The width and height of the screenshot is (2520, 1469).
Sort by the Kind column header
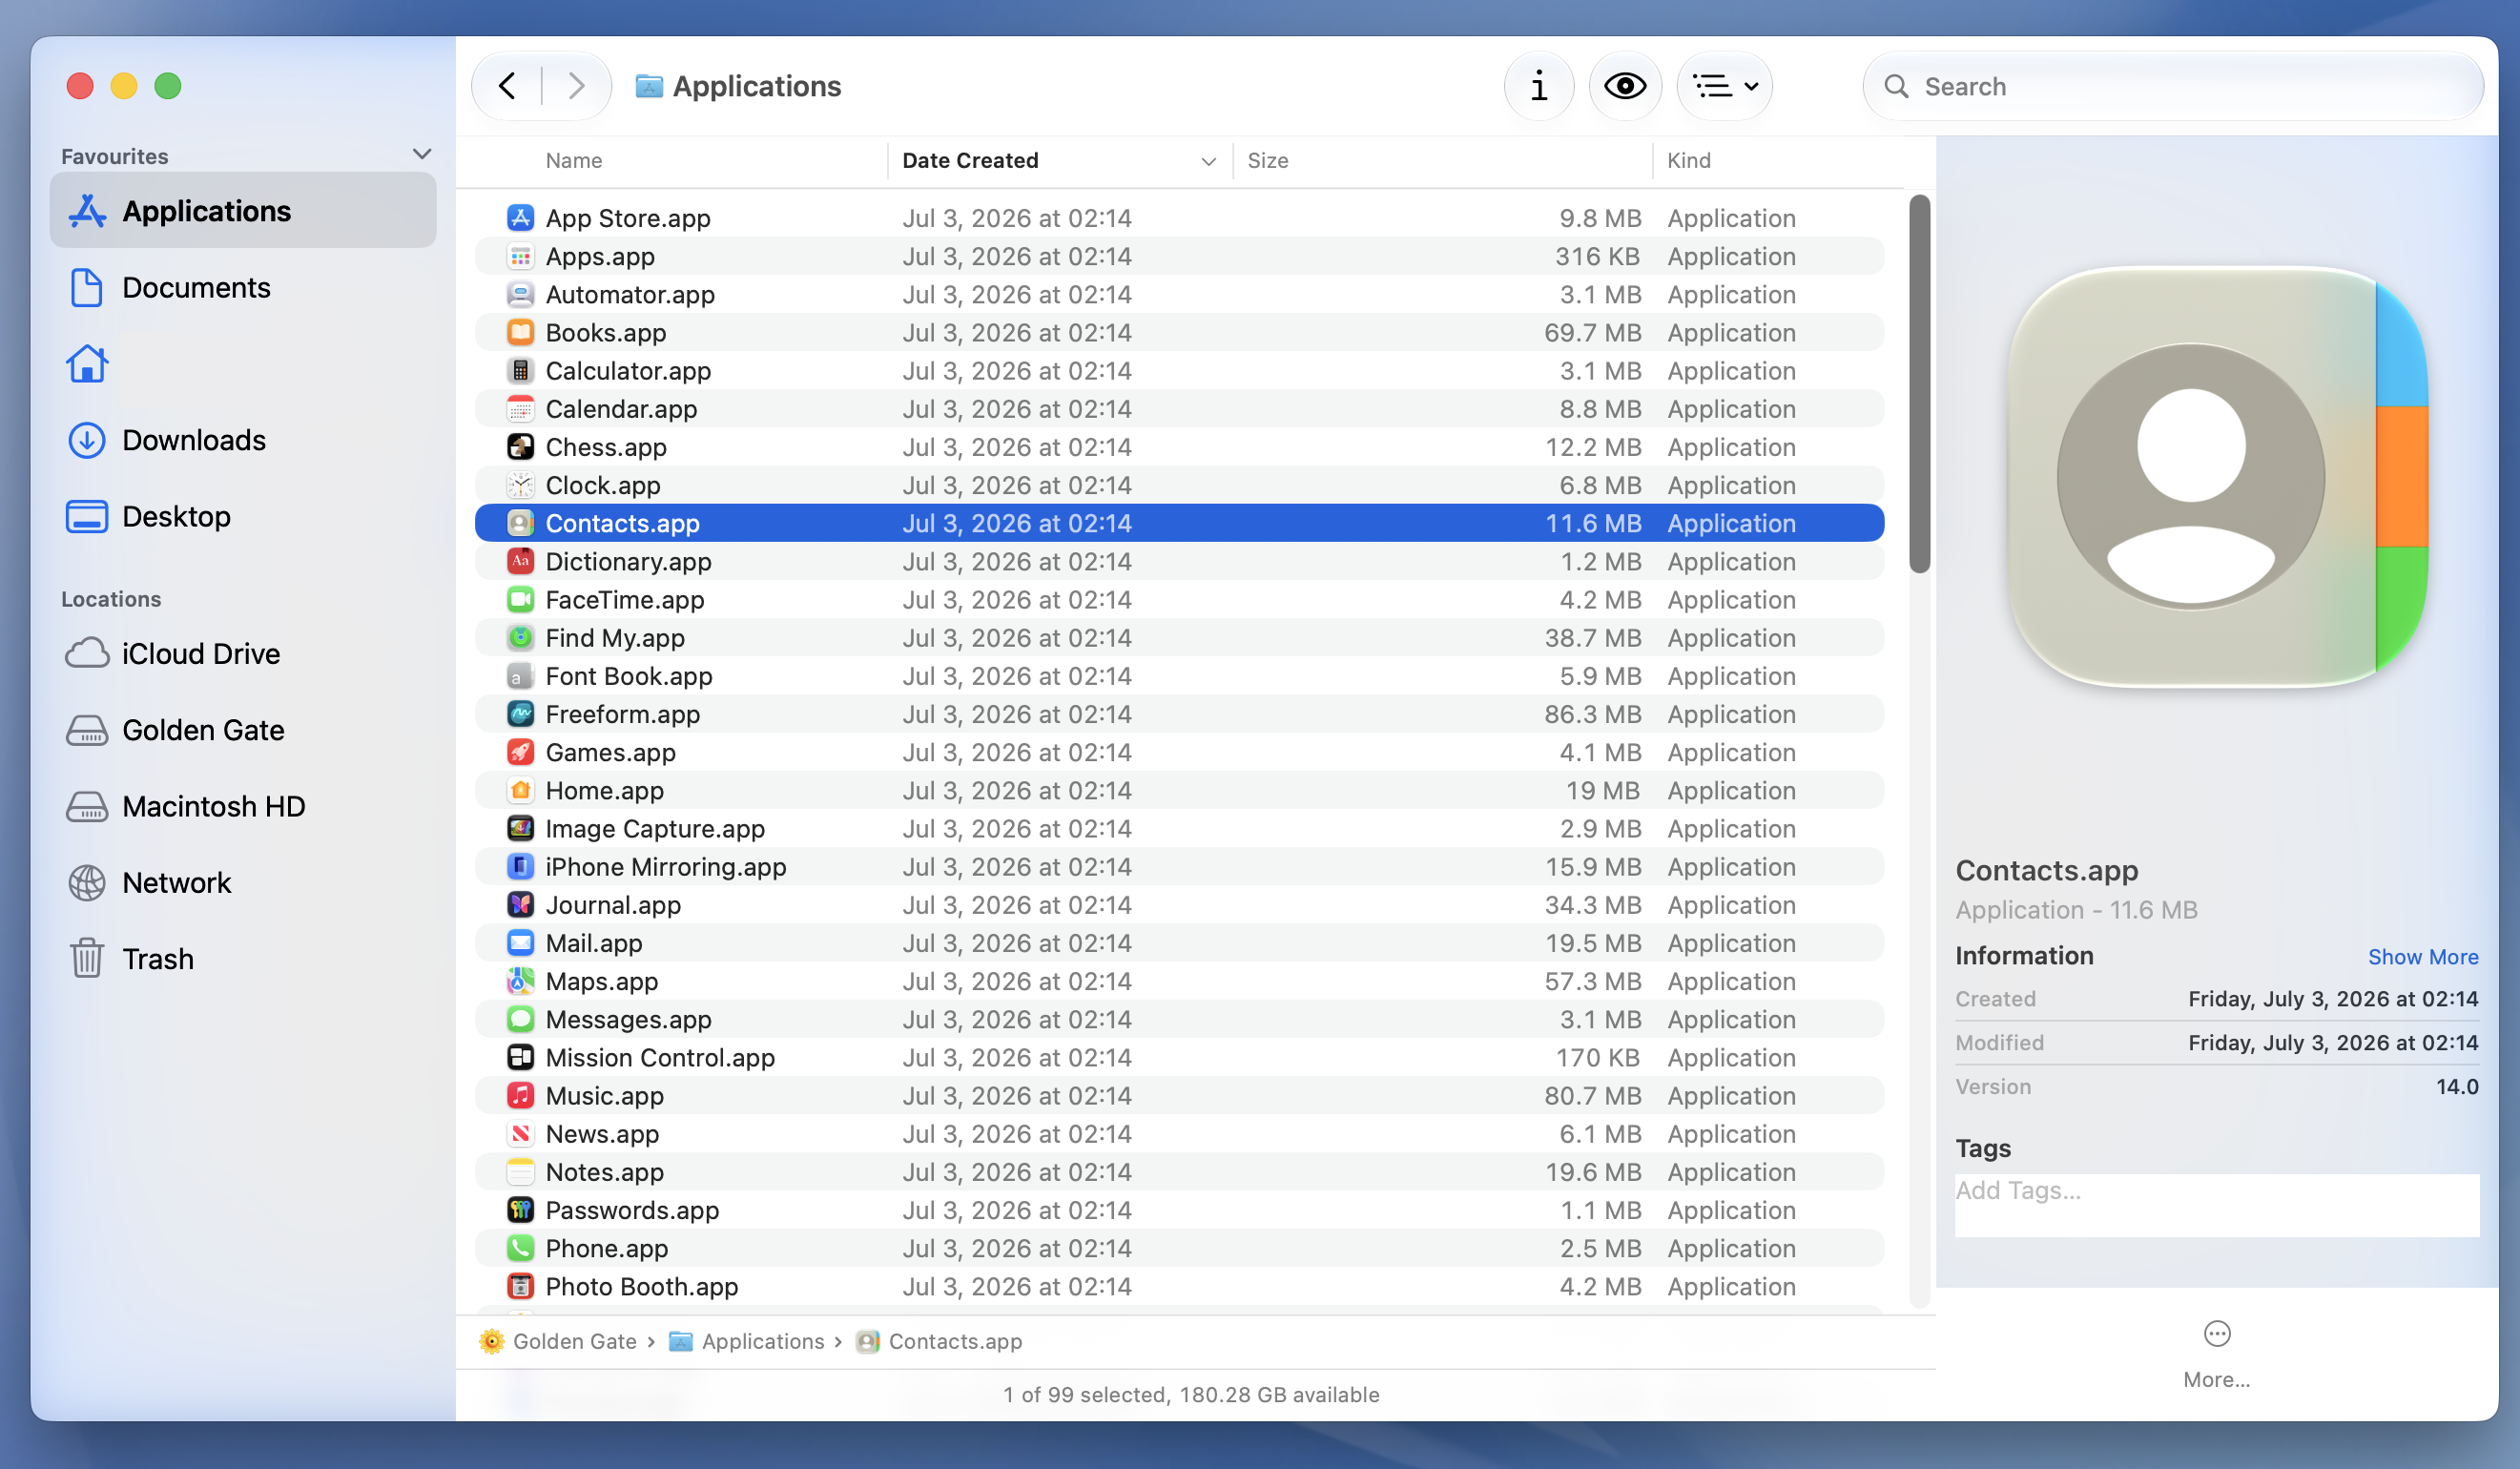[x=1688, y=161]
